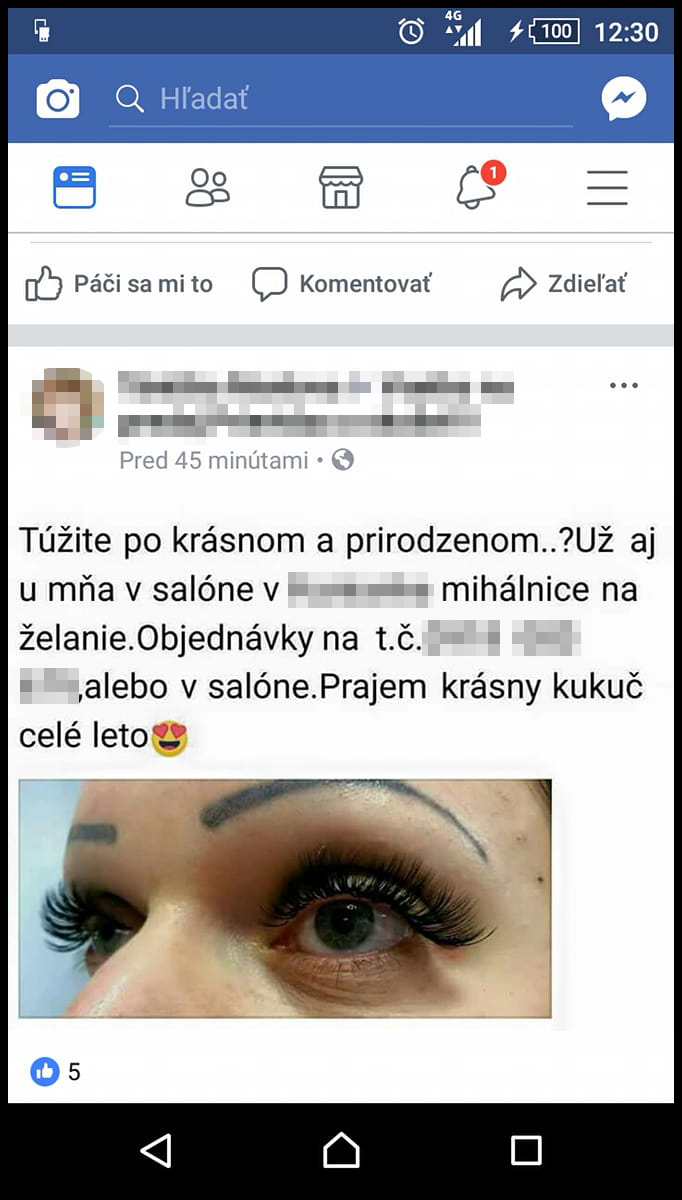The width and height of the screenshot is (682, 1200).
Task: Like the post via Páči sa mi to
Action: 119,284
